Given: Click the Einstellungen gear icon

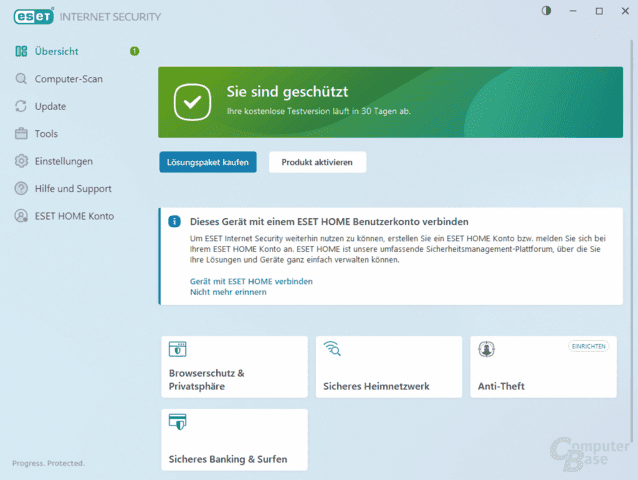Looking at the screenshot, I should (21, 161).
